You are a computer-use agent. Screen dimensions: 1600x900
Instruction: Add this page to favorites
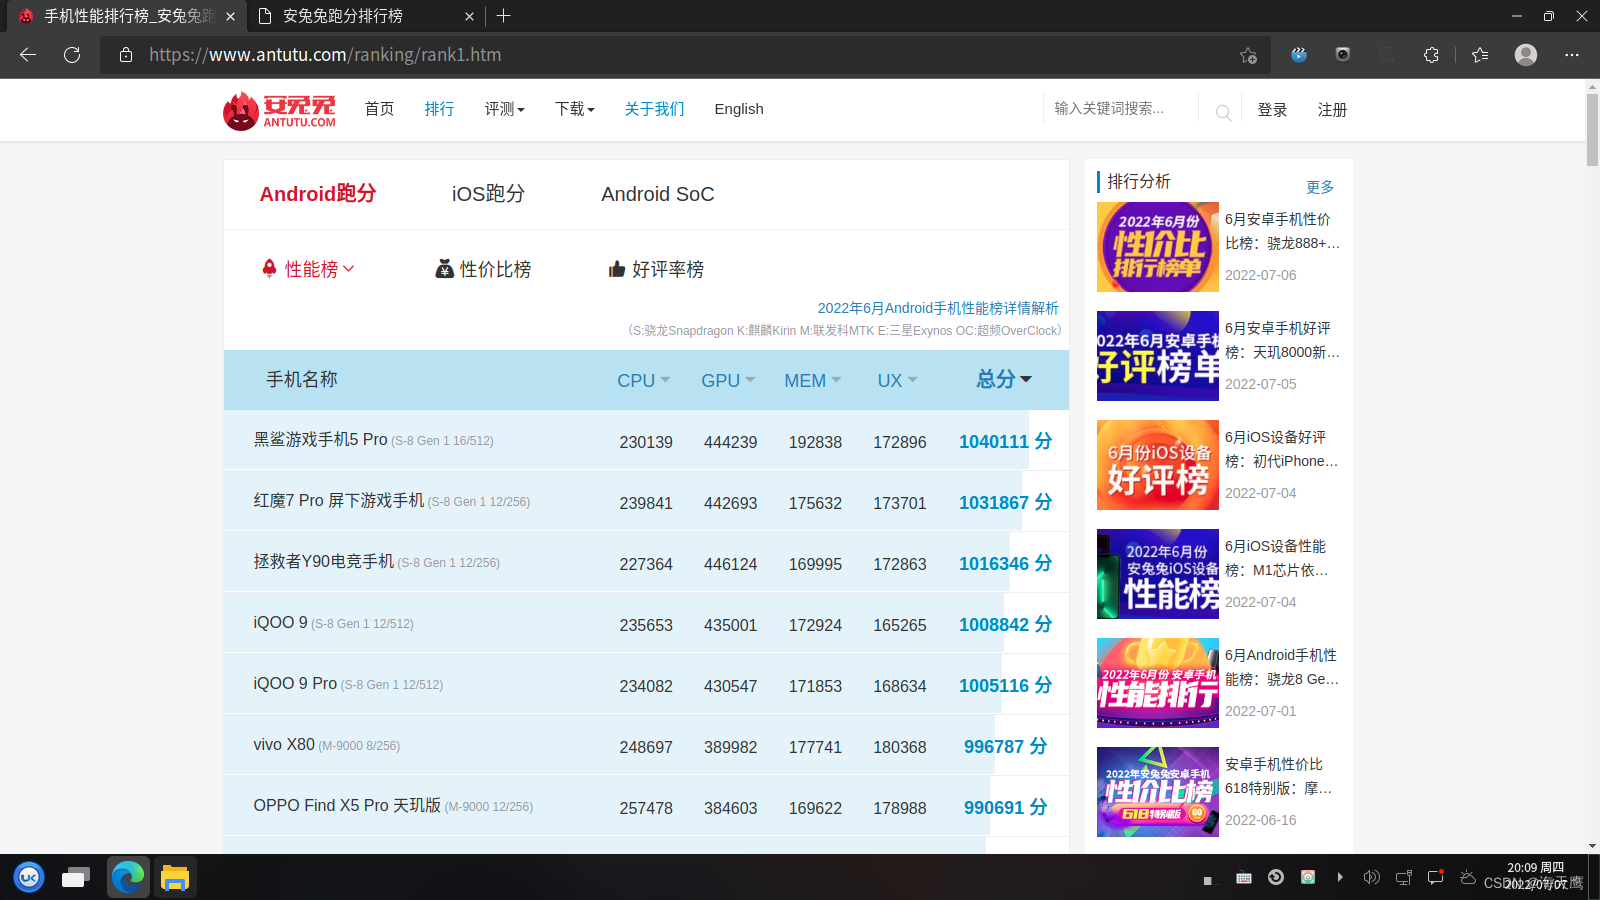point(1248,55)
